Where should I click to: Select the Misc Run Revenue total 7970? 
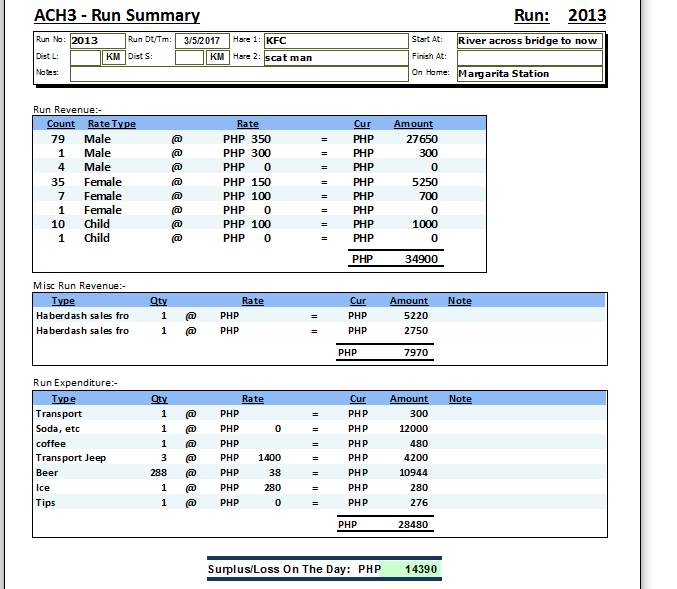pos(415,352)
